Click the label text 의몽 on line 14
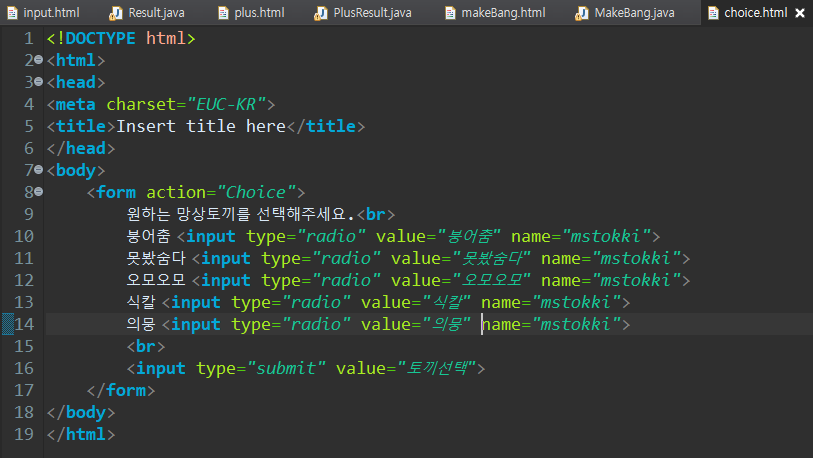The width and height of the screenshot is (813, 458). click(x=141, y=324)
